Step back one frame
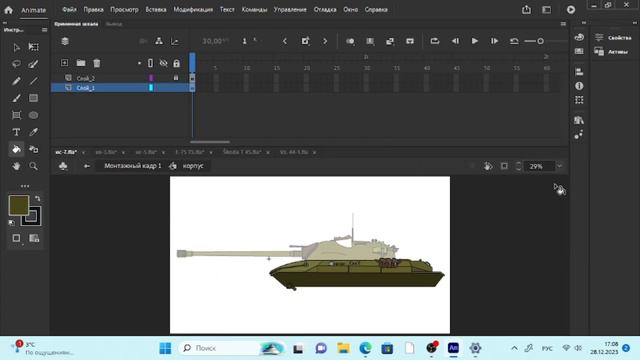Screen dimensions: 640x360 (x=455, y=41)
